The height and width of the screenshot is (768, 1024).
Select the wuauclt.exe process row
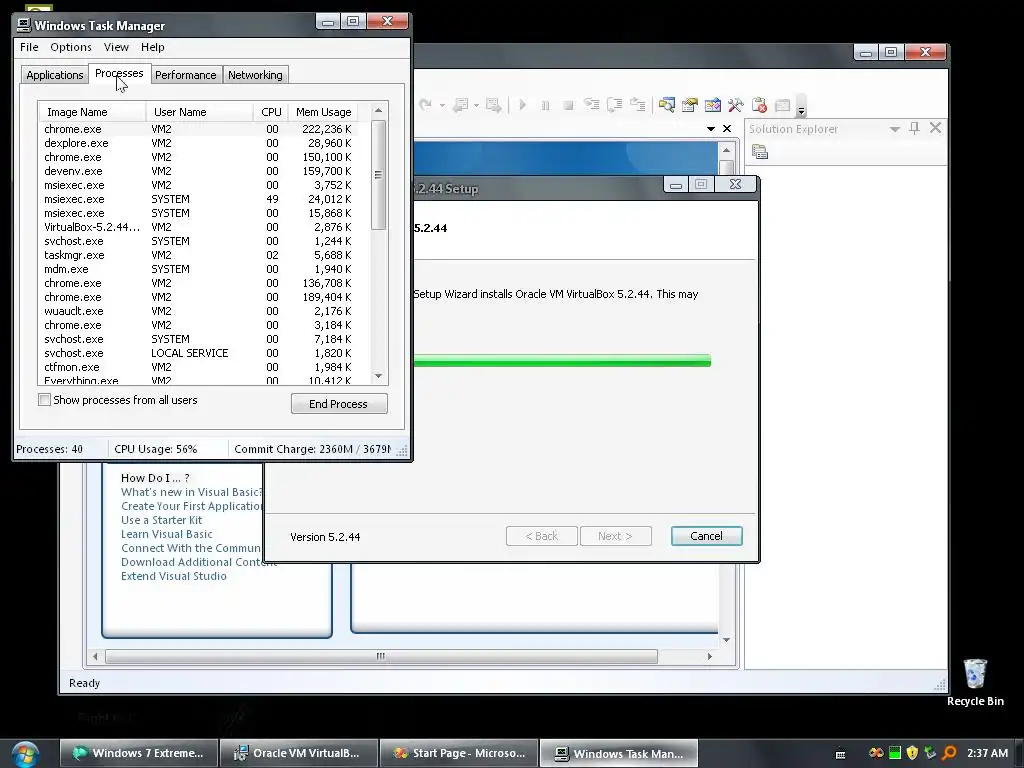pyautogui.click(x=198, y=312)
